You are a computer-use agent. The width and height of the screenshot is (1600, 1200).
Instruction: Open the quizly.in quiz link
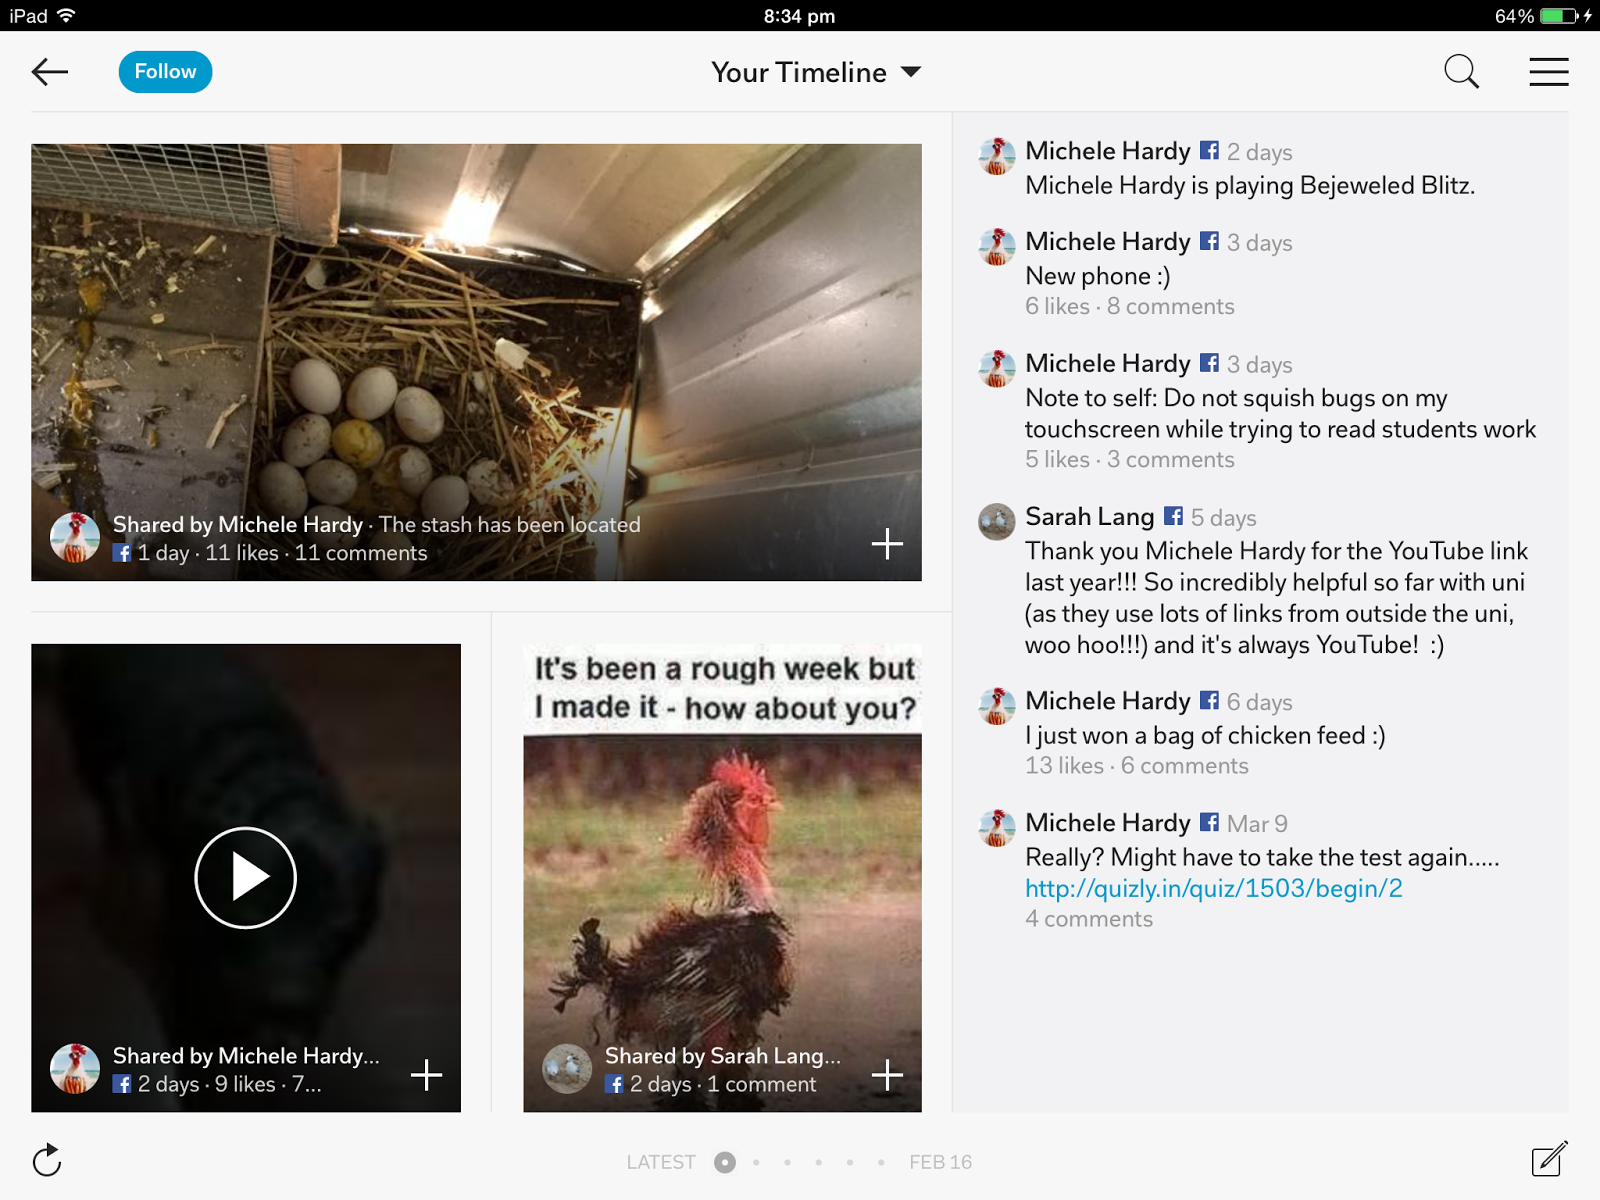[x=1213, y=888]
